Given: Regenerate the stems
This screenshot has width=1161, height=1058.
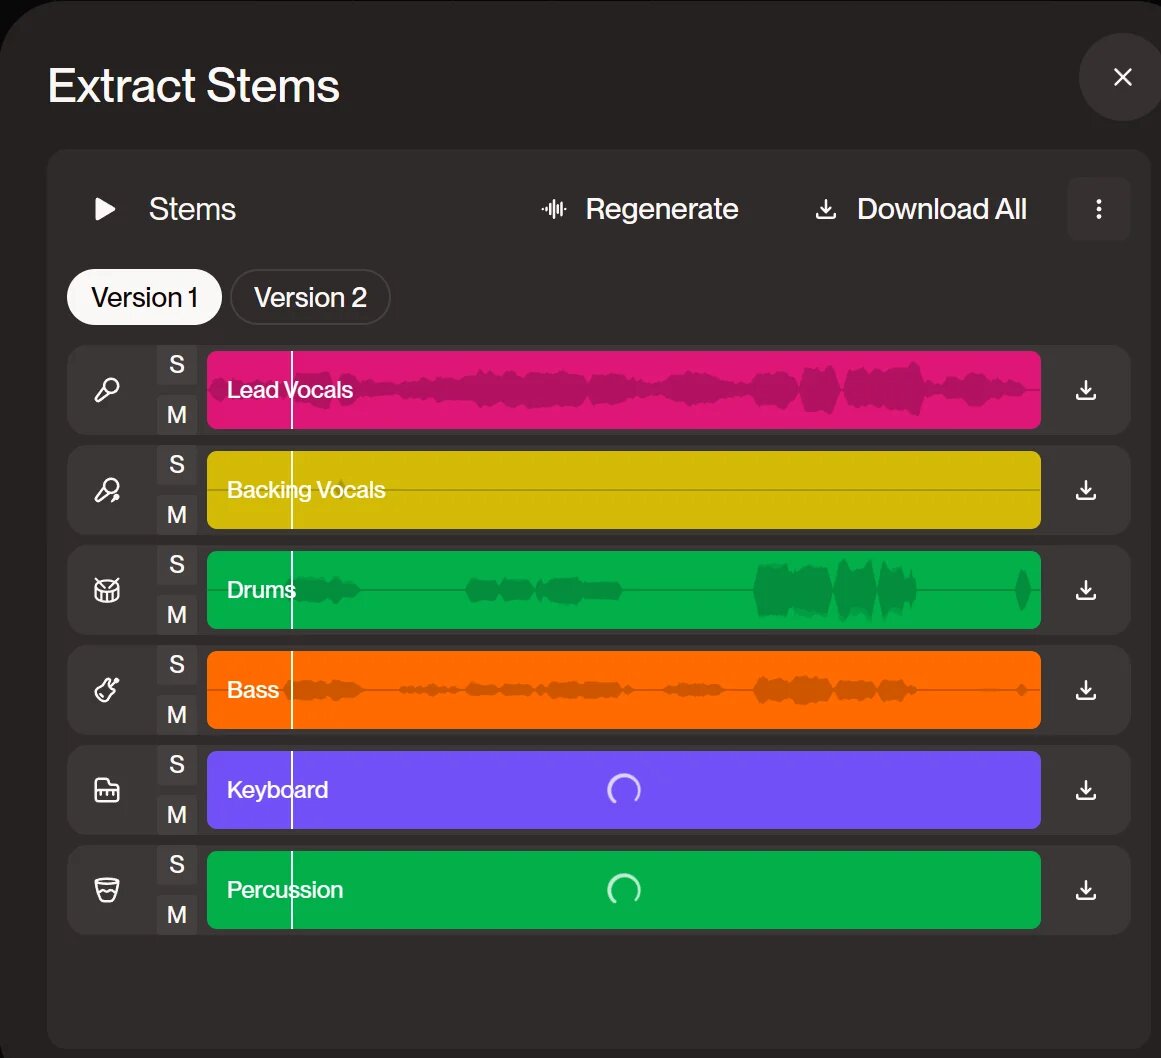Looking at the screenshot, I should tap(640, 209).
